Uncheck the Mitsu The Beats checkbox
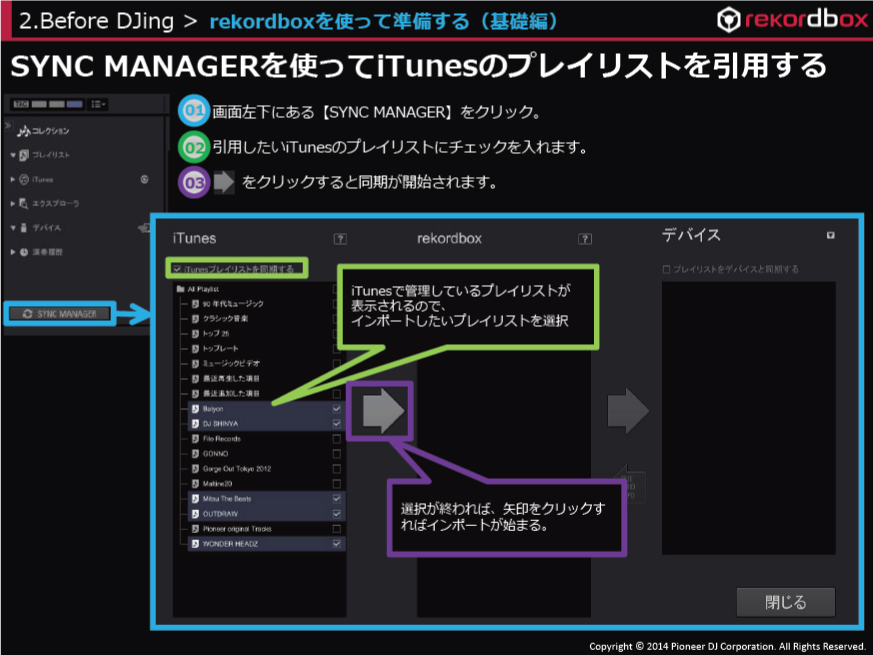The width and height of the screenshot is (873, 655). [x=336, y=498]
